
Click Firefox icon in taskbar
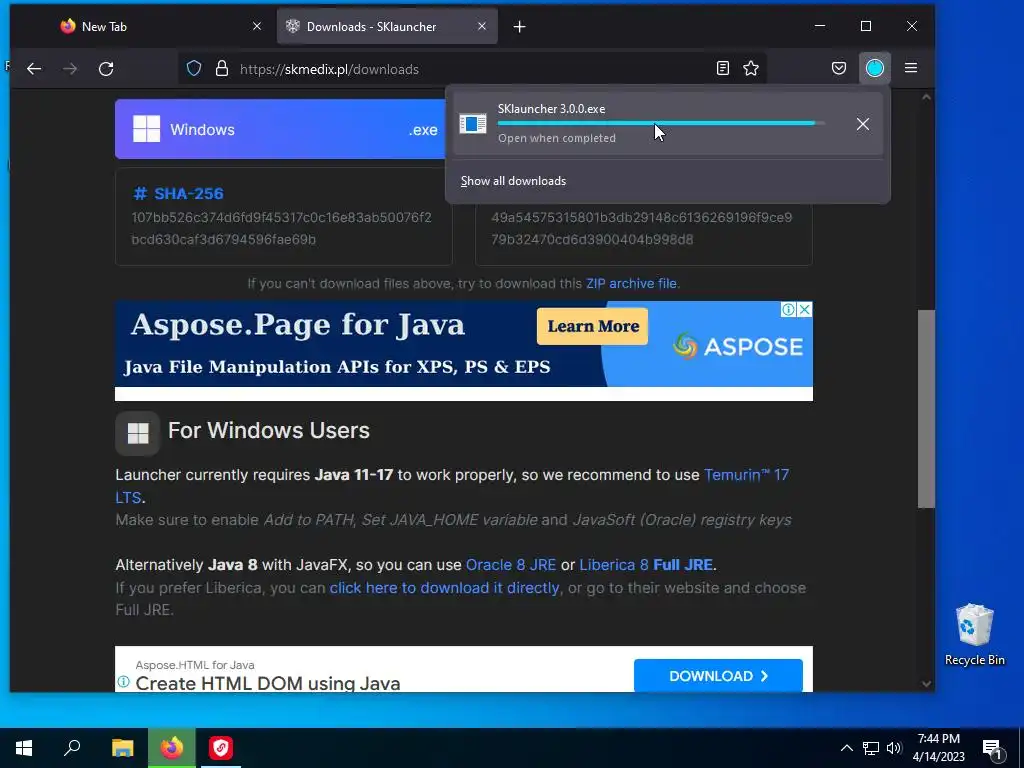point(172,748)
